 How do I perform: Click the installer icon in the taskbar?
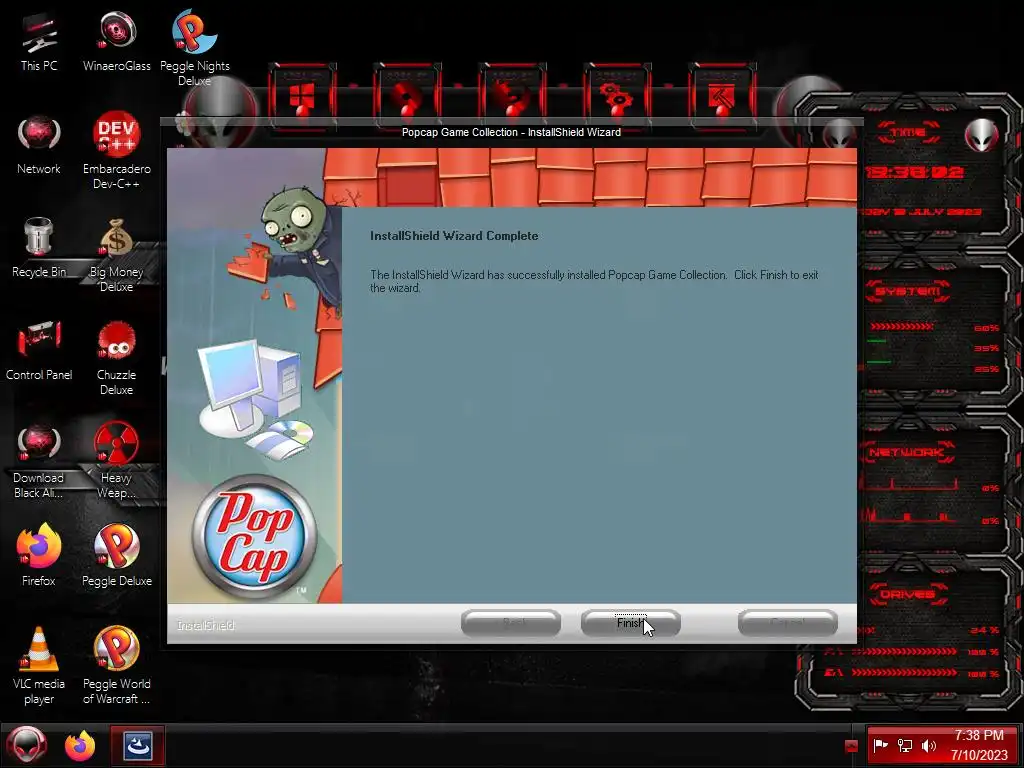pos(137,746)
